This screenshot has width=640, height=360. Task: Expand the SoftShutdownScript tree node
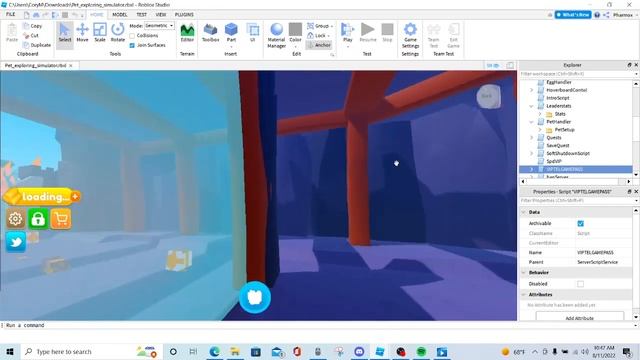pos(531,153)
